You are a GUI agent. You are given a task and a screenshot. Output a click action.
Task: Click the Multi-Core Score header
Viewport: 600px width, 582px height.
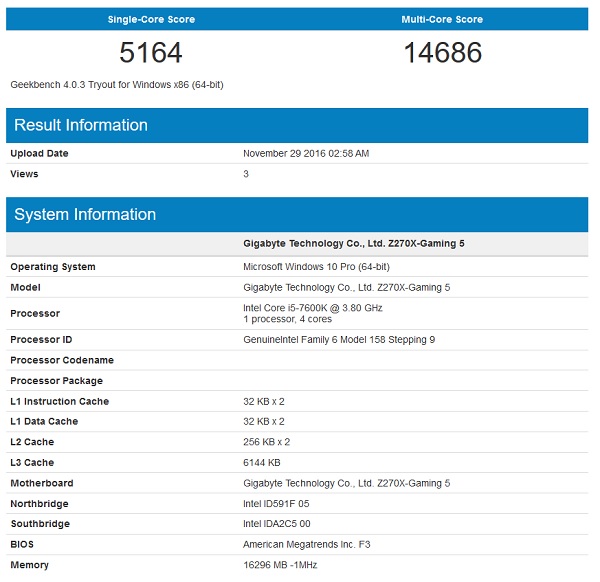[442, 19]
